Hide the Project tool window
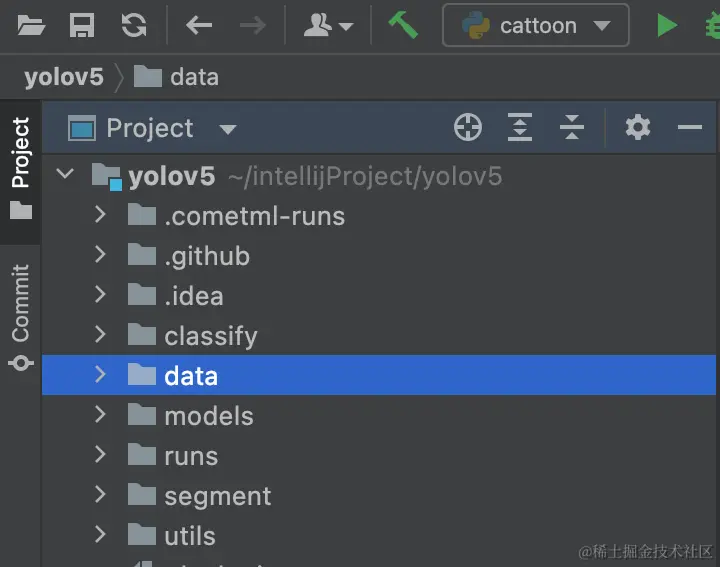The image size is (720, 567). [690, 127]
